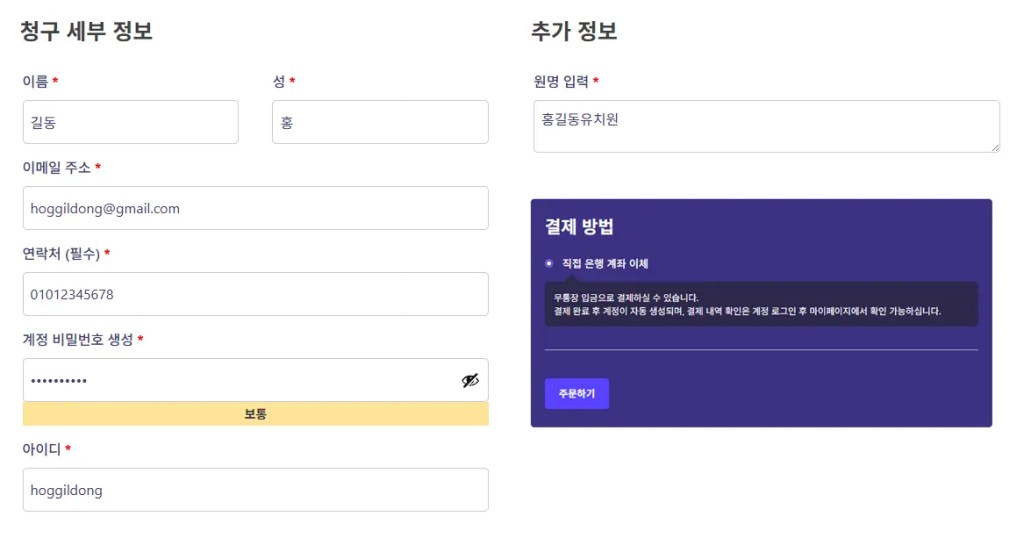Toggle password visibility eye icon
1024x538 pixels.
[x=470, y=380]
